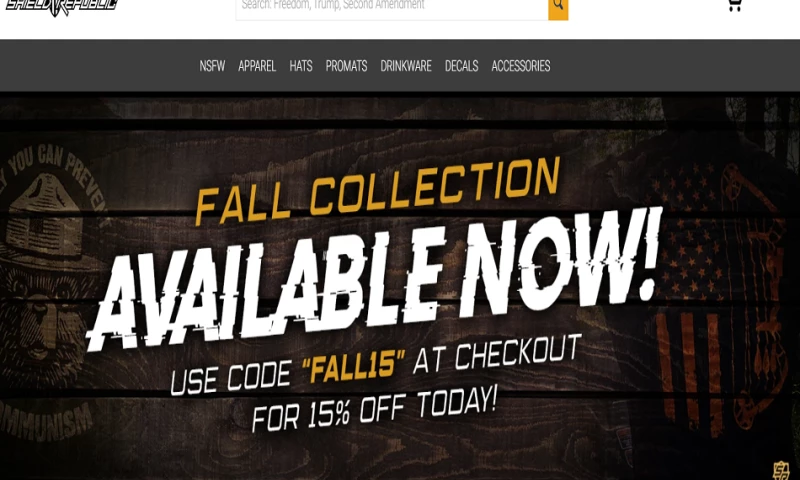Click the USE CODE text in the banner
800x480 pixels.
pos(231,378)
